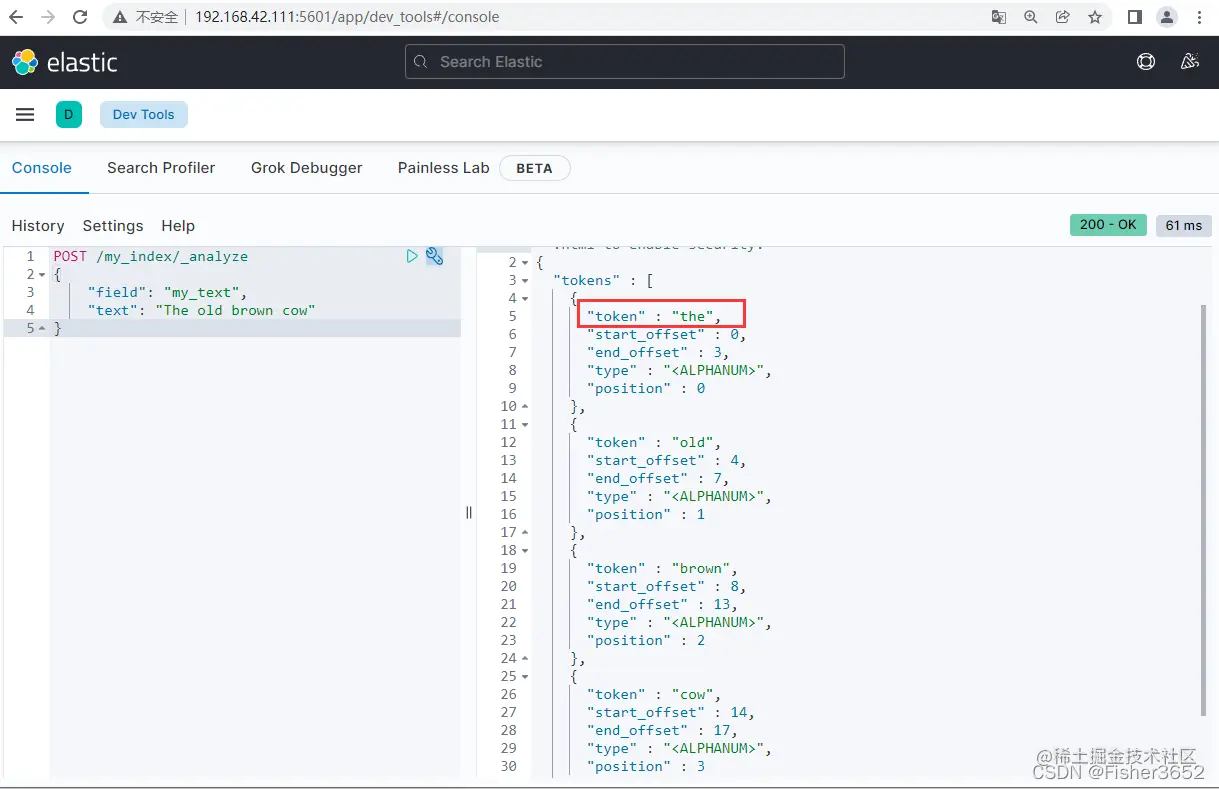Click the "start_offset" : 8 line
The height and width of the screenshot is (789, 1219).
point(666,586)
